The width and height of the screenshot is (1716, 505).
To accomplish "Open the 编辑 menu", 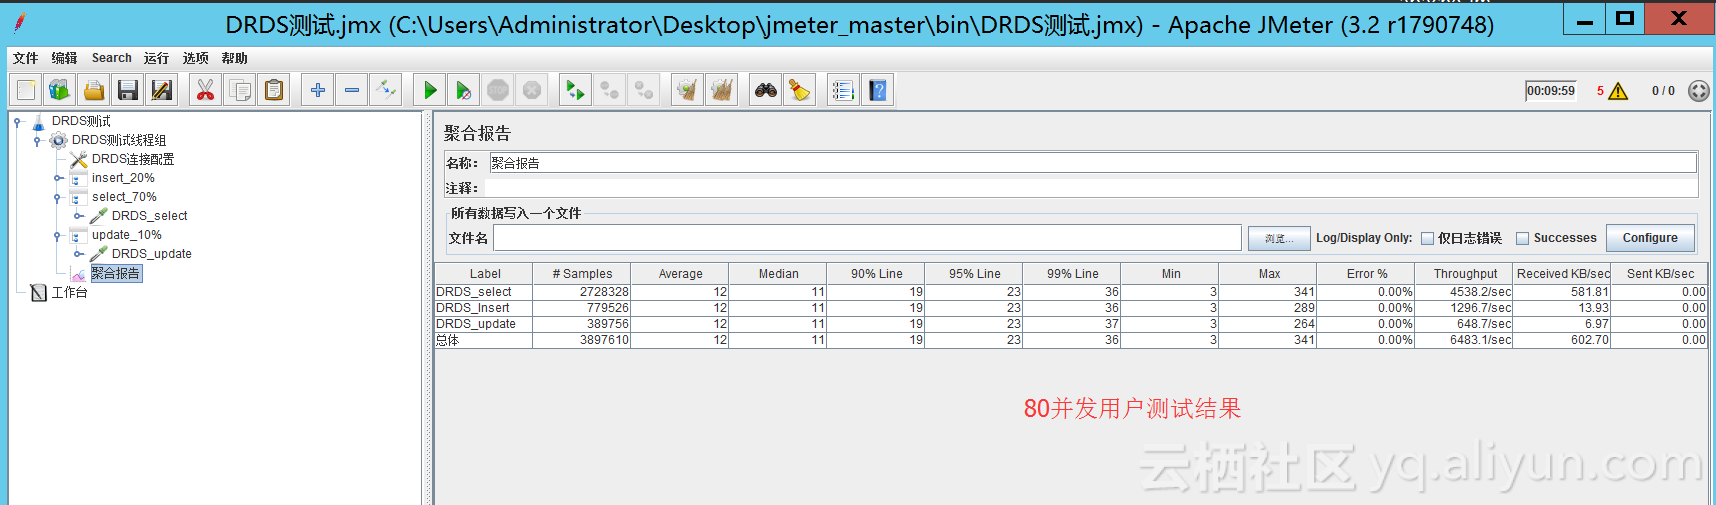I will (64, 58).
